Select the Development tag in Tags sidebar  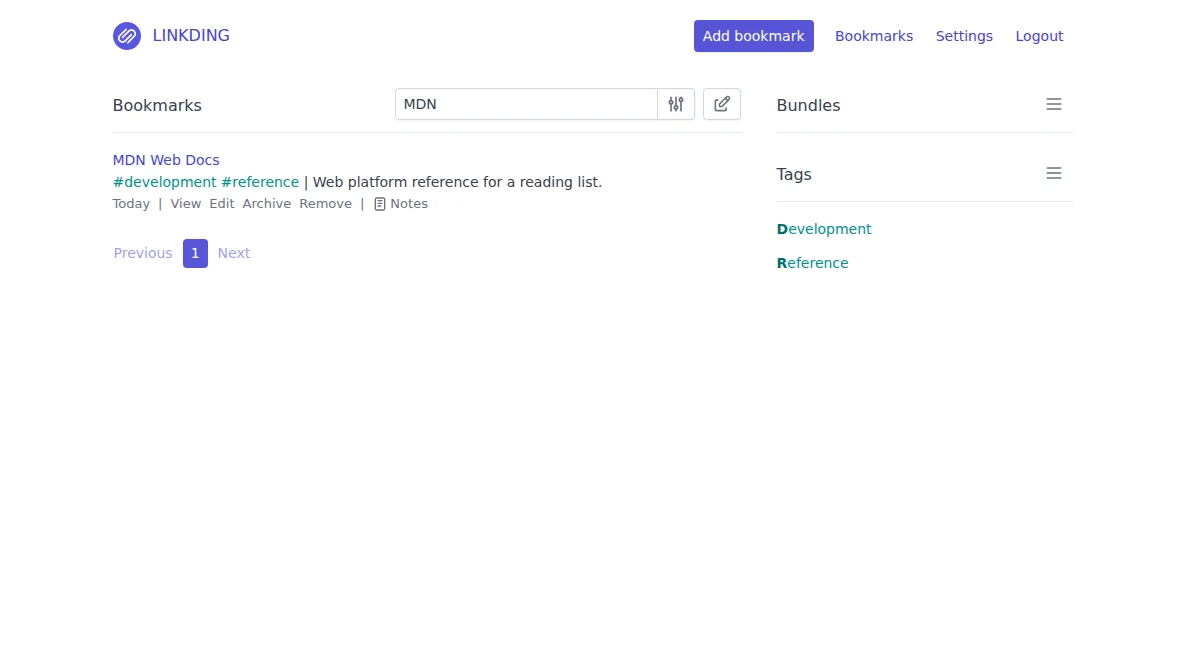[x=824, y=229]
